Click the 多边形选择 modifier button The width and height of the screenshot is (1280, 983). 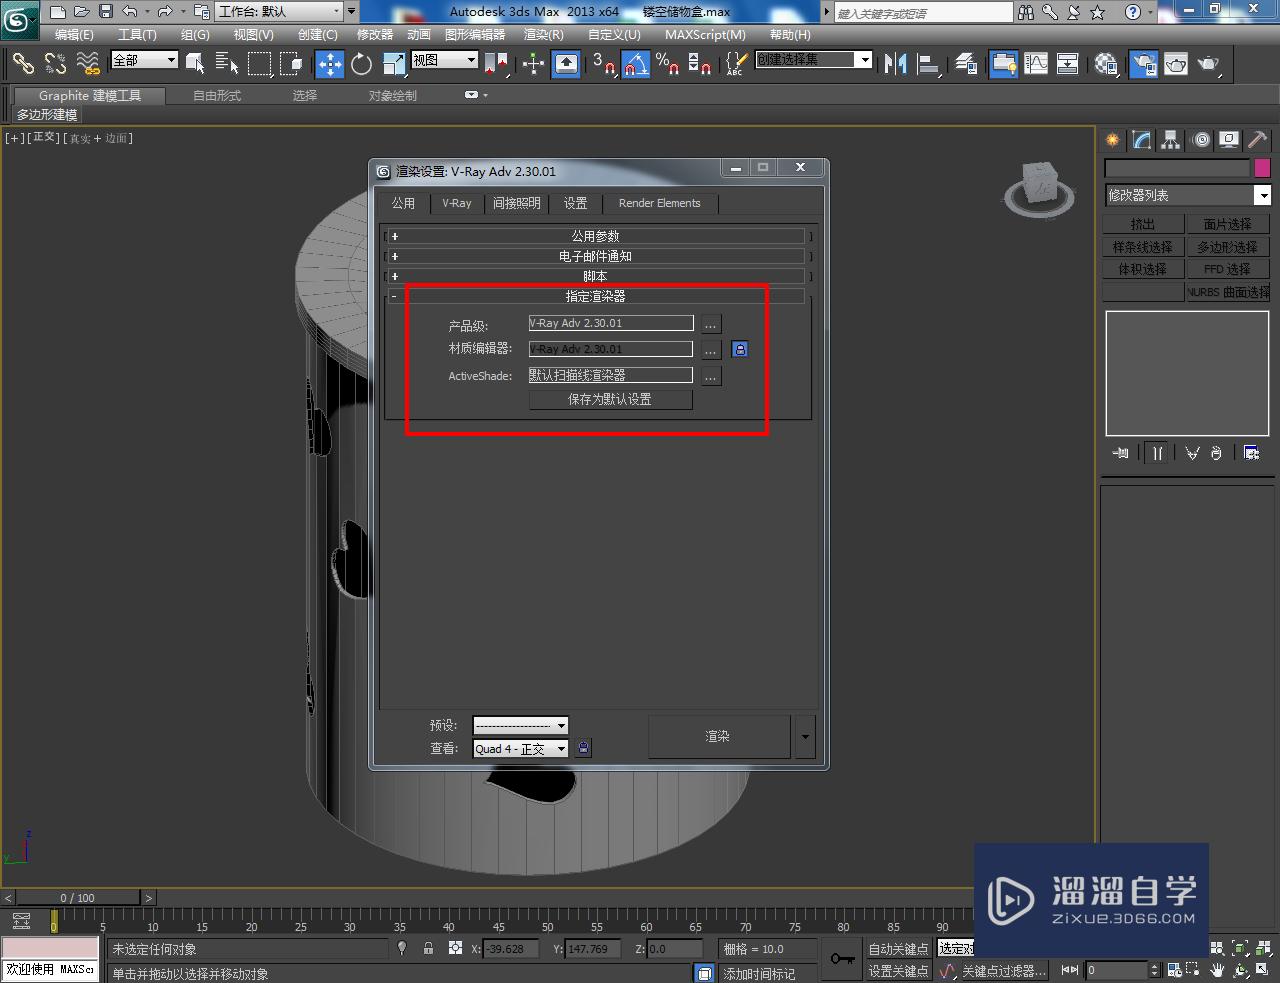point(1228,247)
